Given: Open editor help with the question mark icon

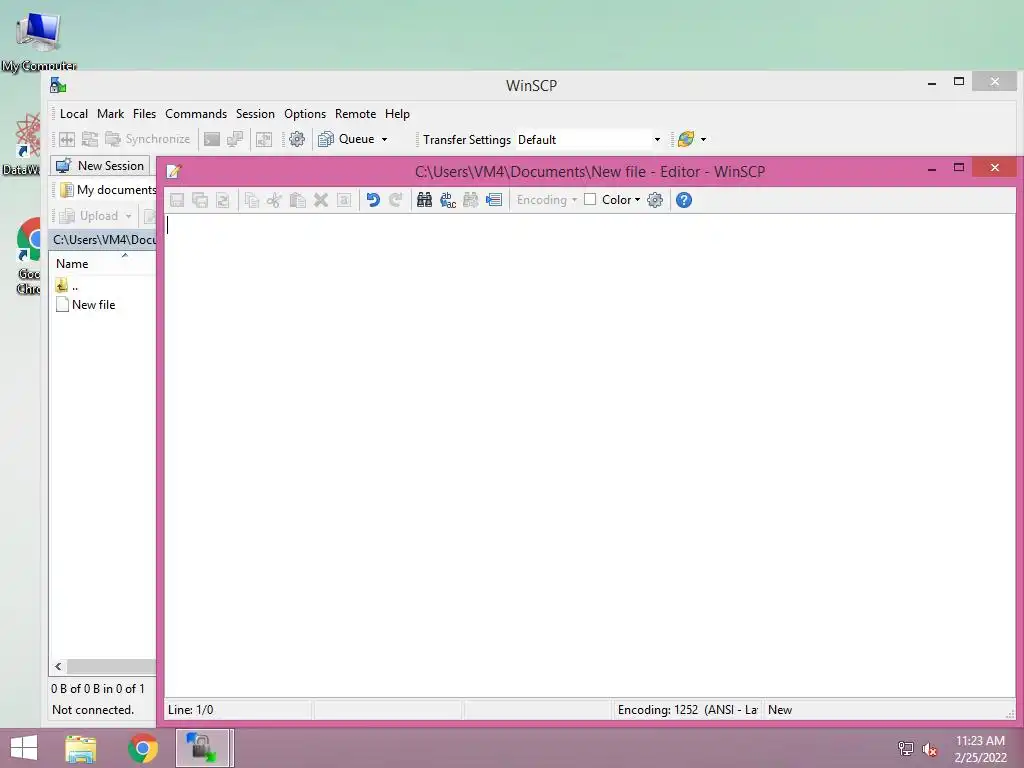Looking at the screenshot, I should (x=684, y=200).
